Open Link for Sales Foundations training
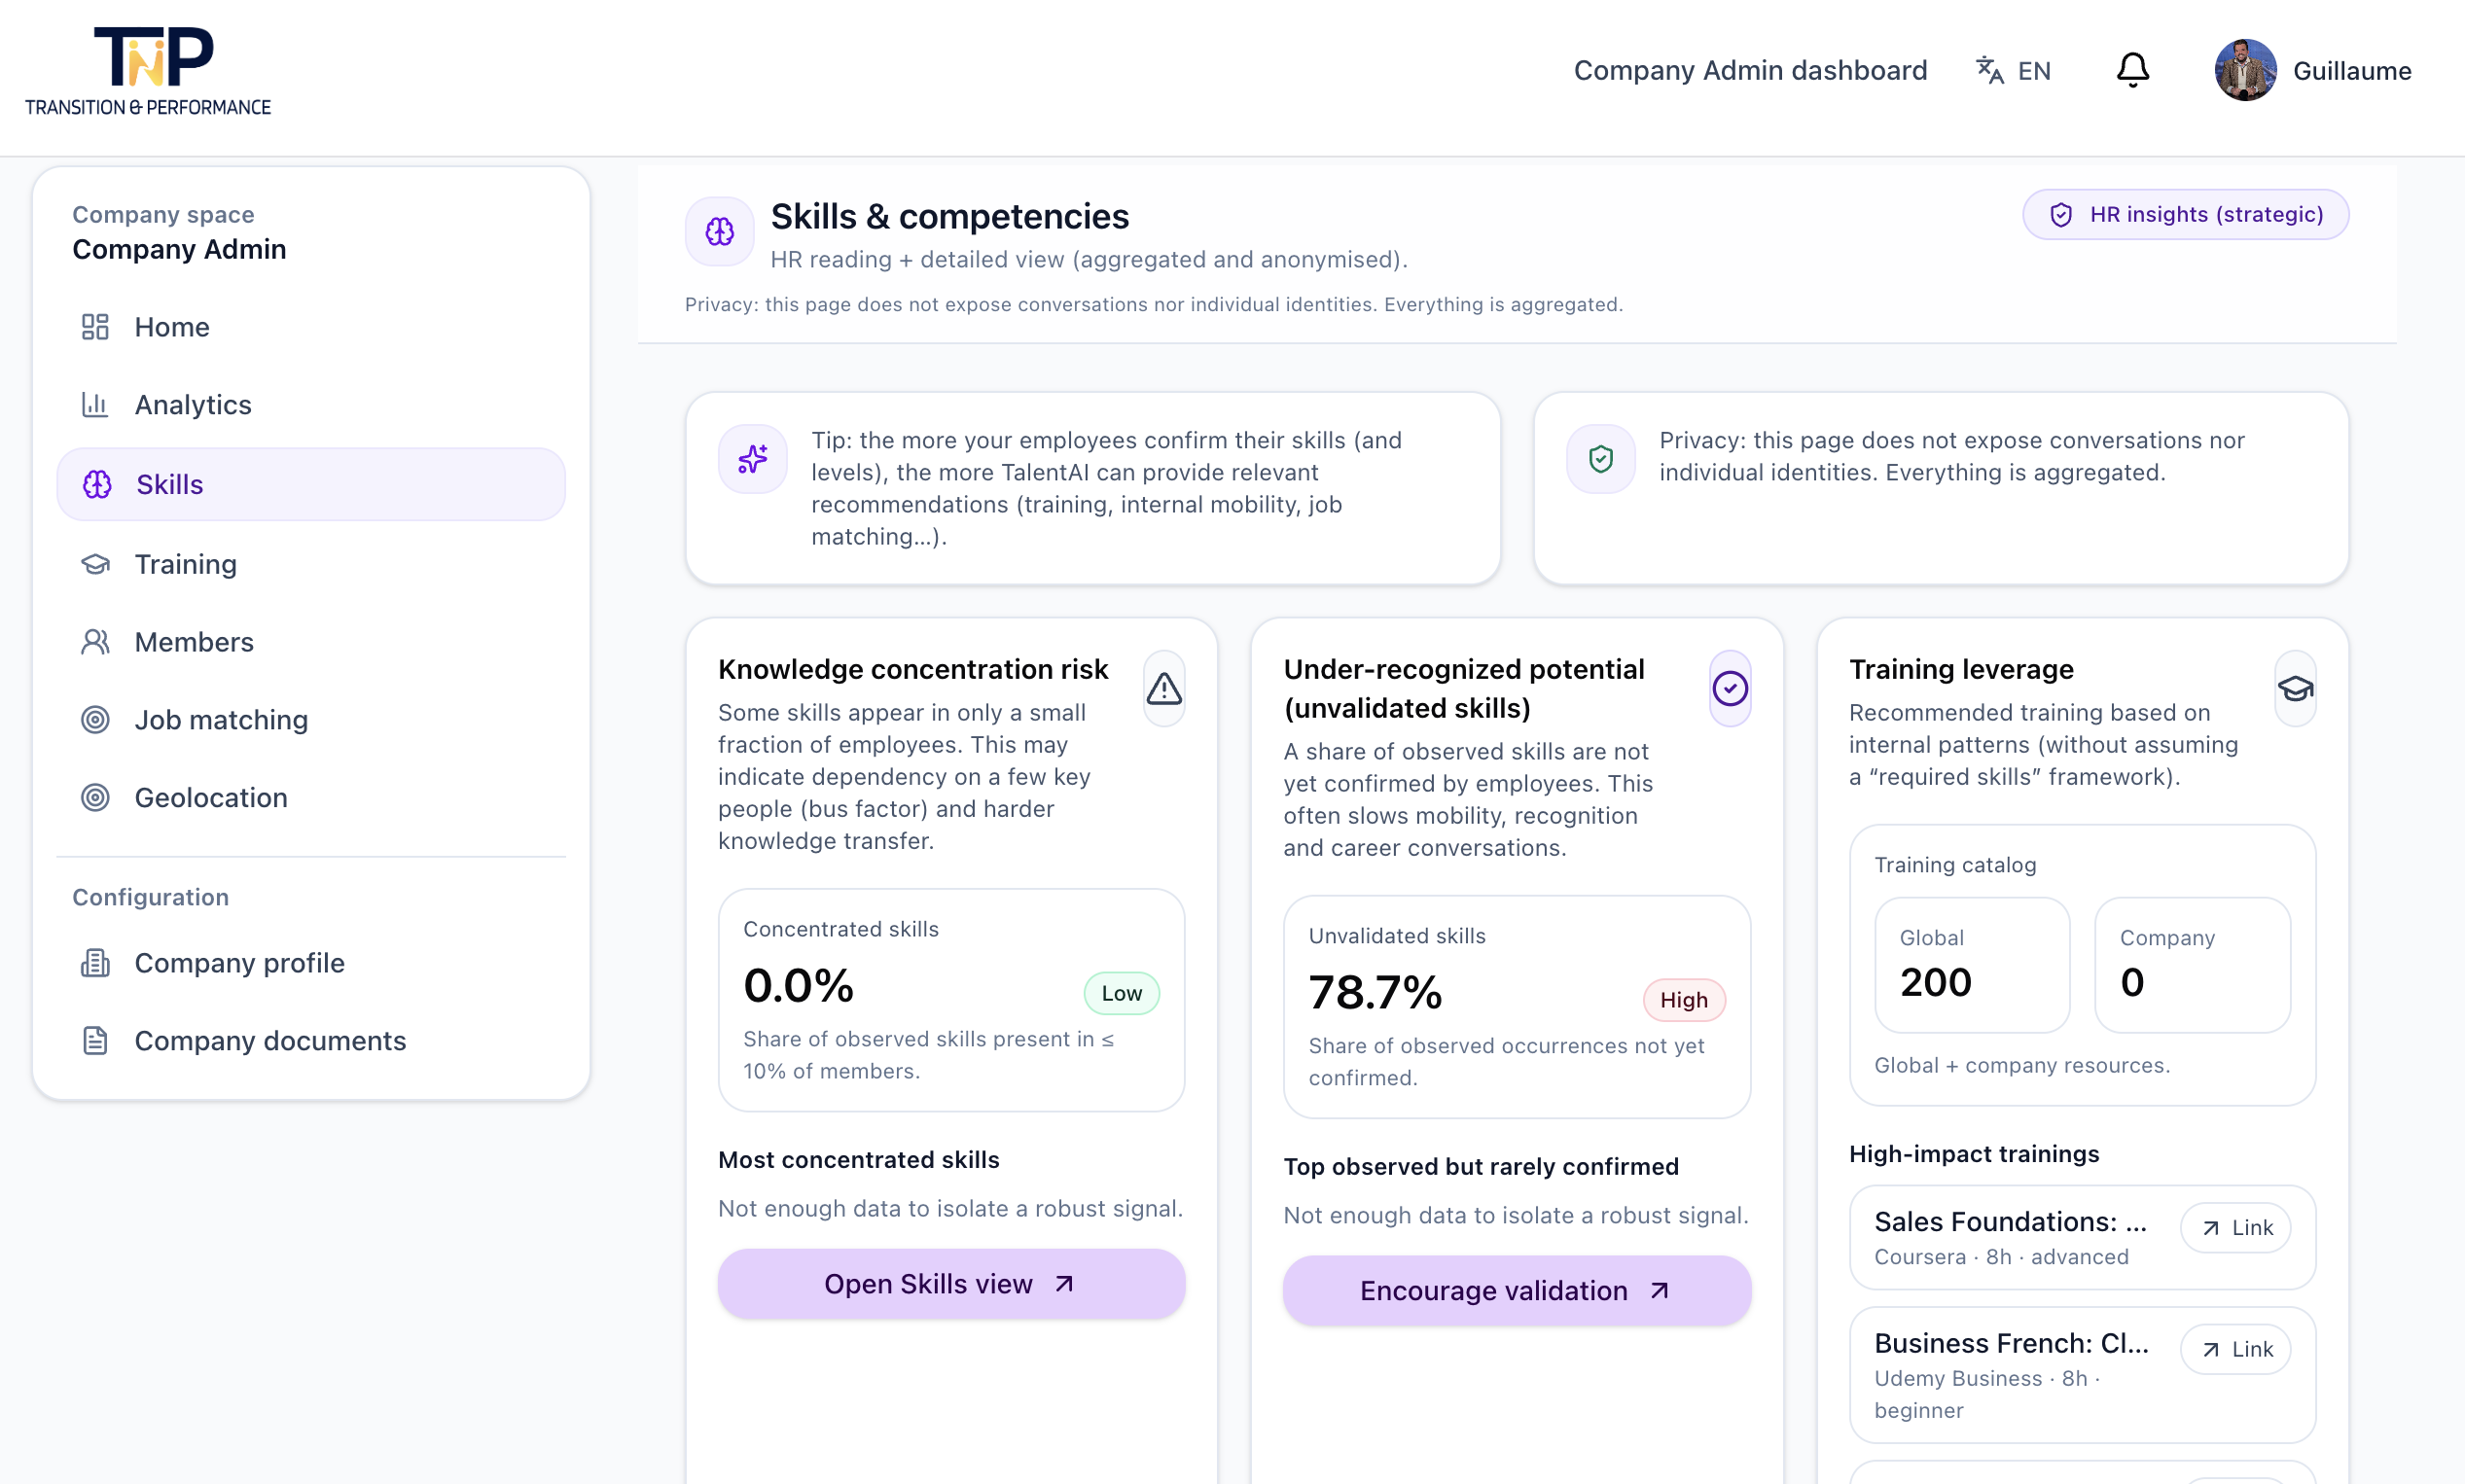Viewport: 2465px width, 1484px height. [x=2235, y=1228]
